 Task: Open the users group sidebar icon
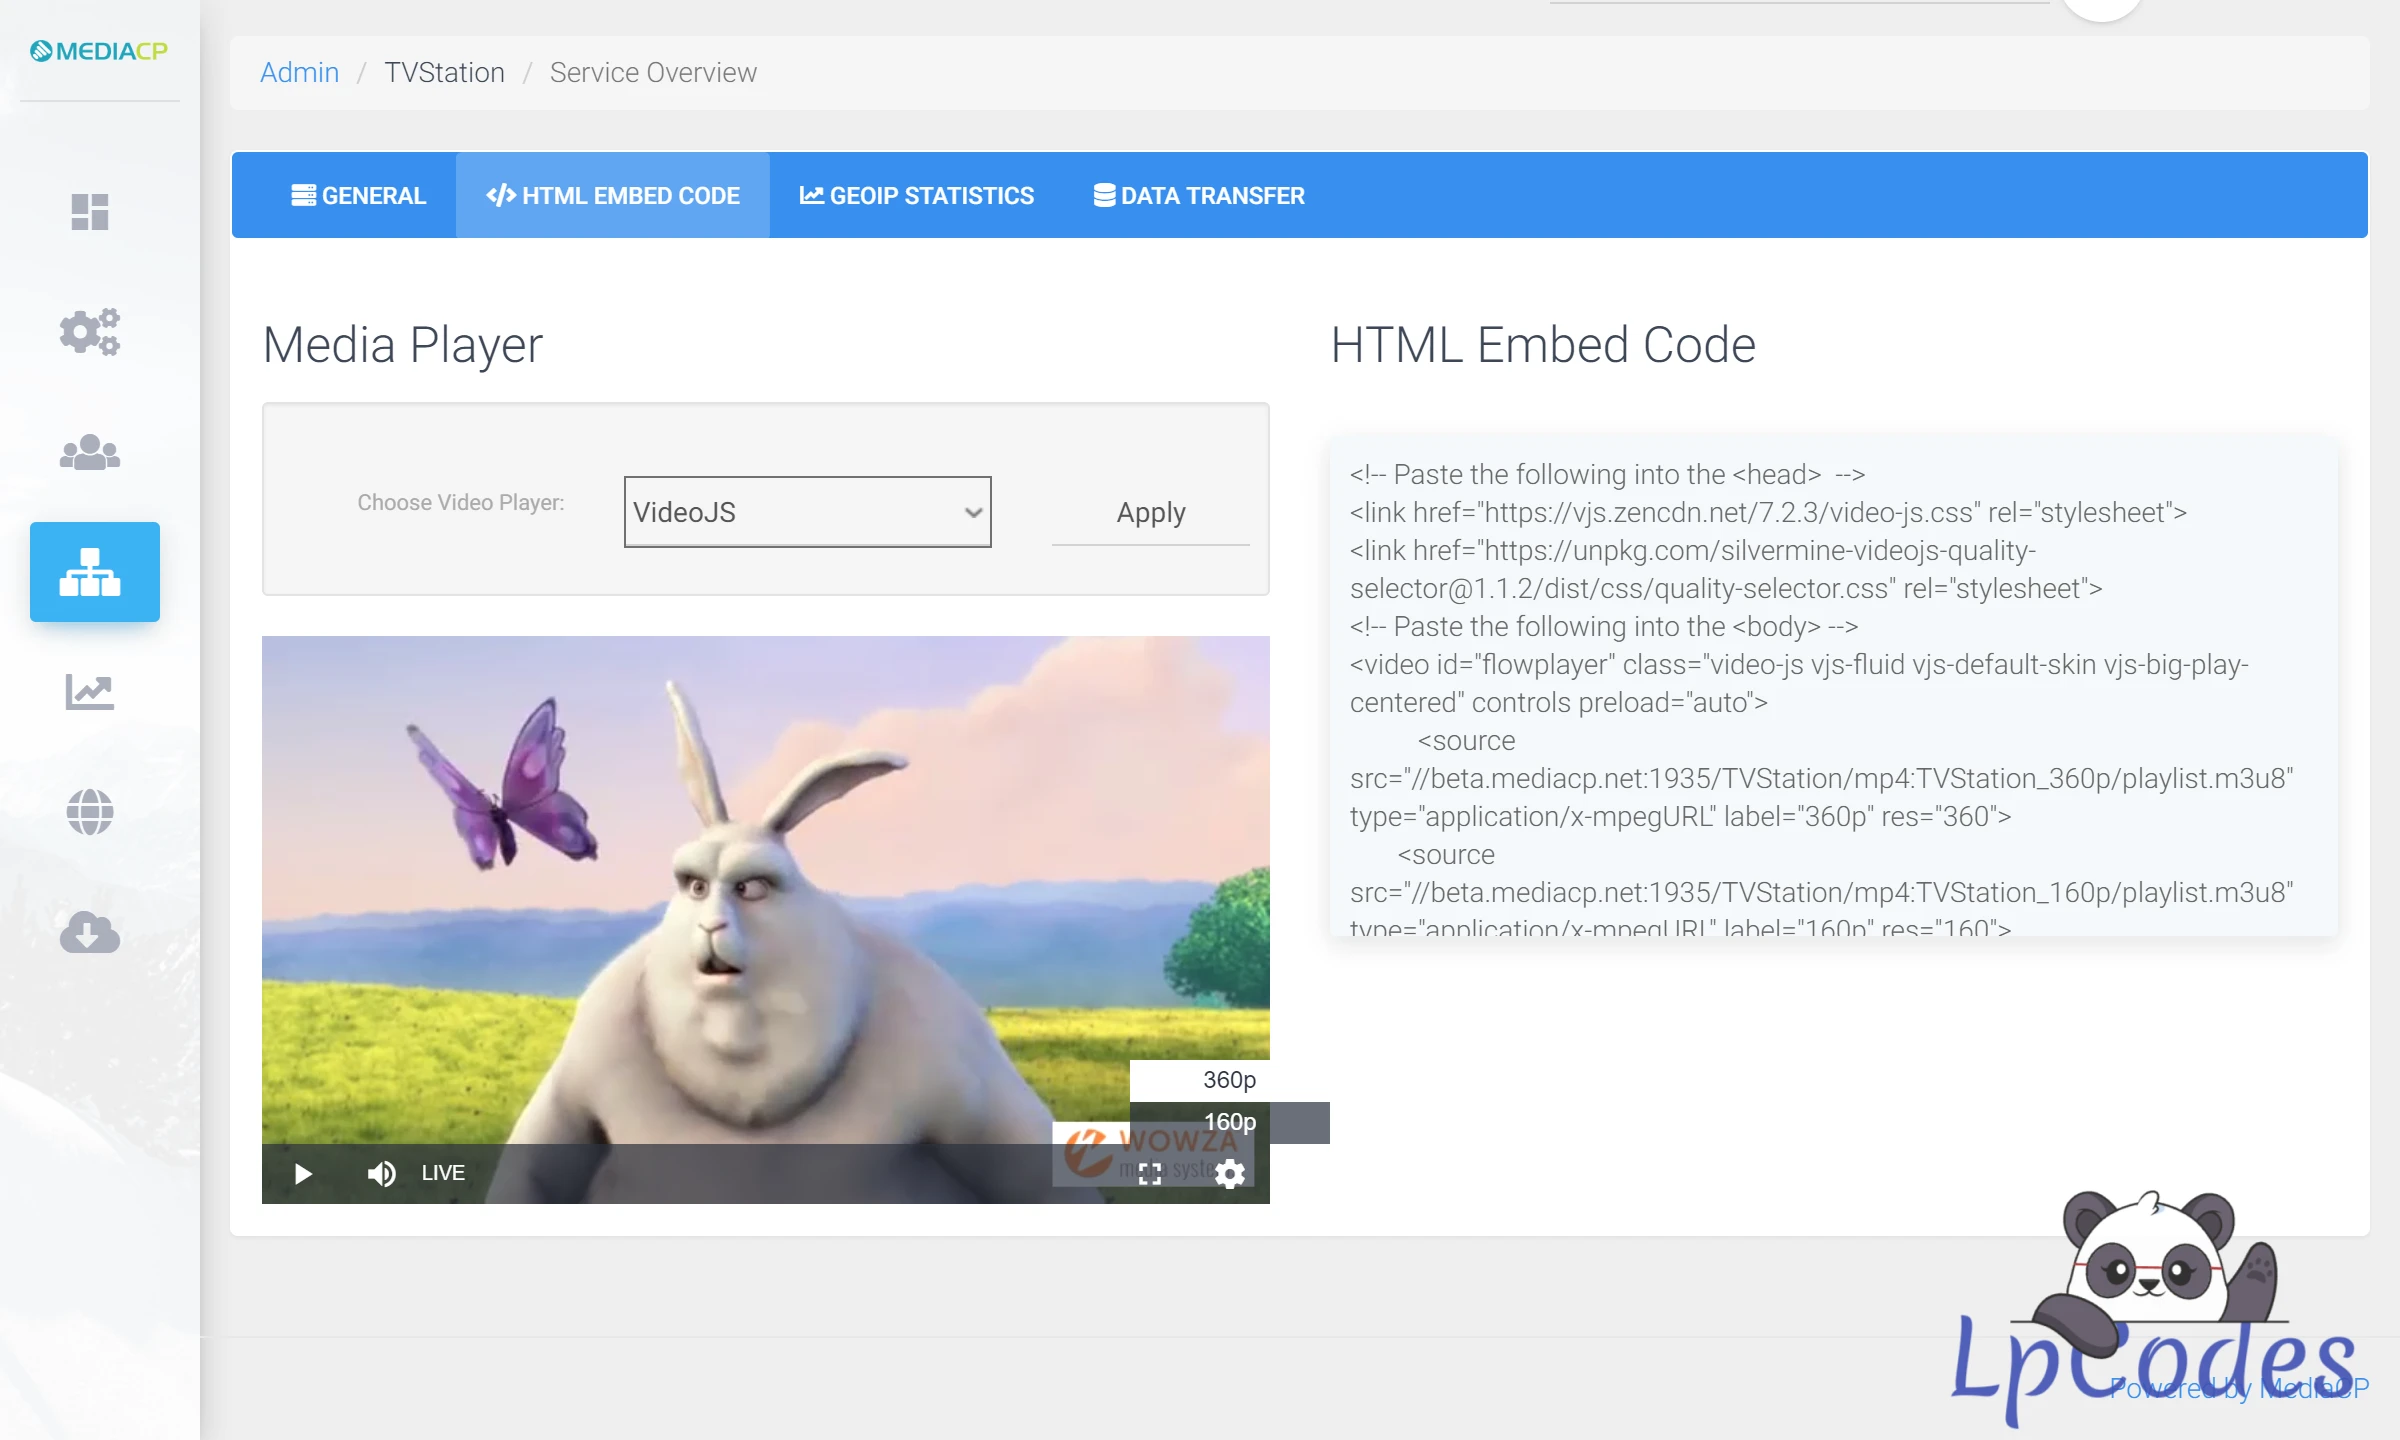pos(90,452)
